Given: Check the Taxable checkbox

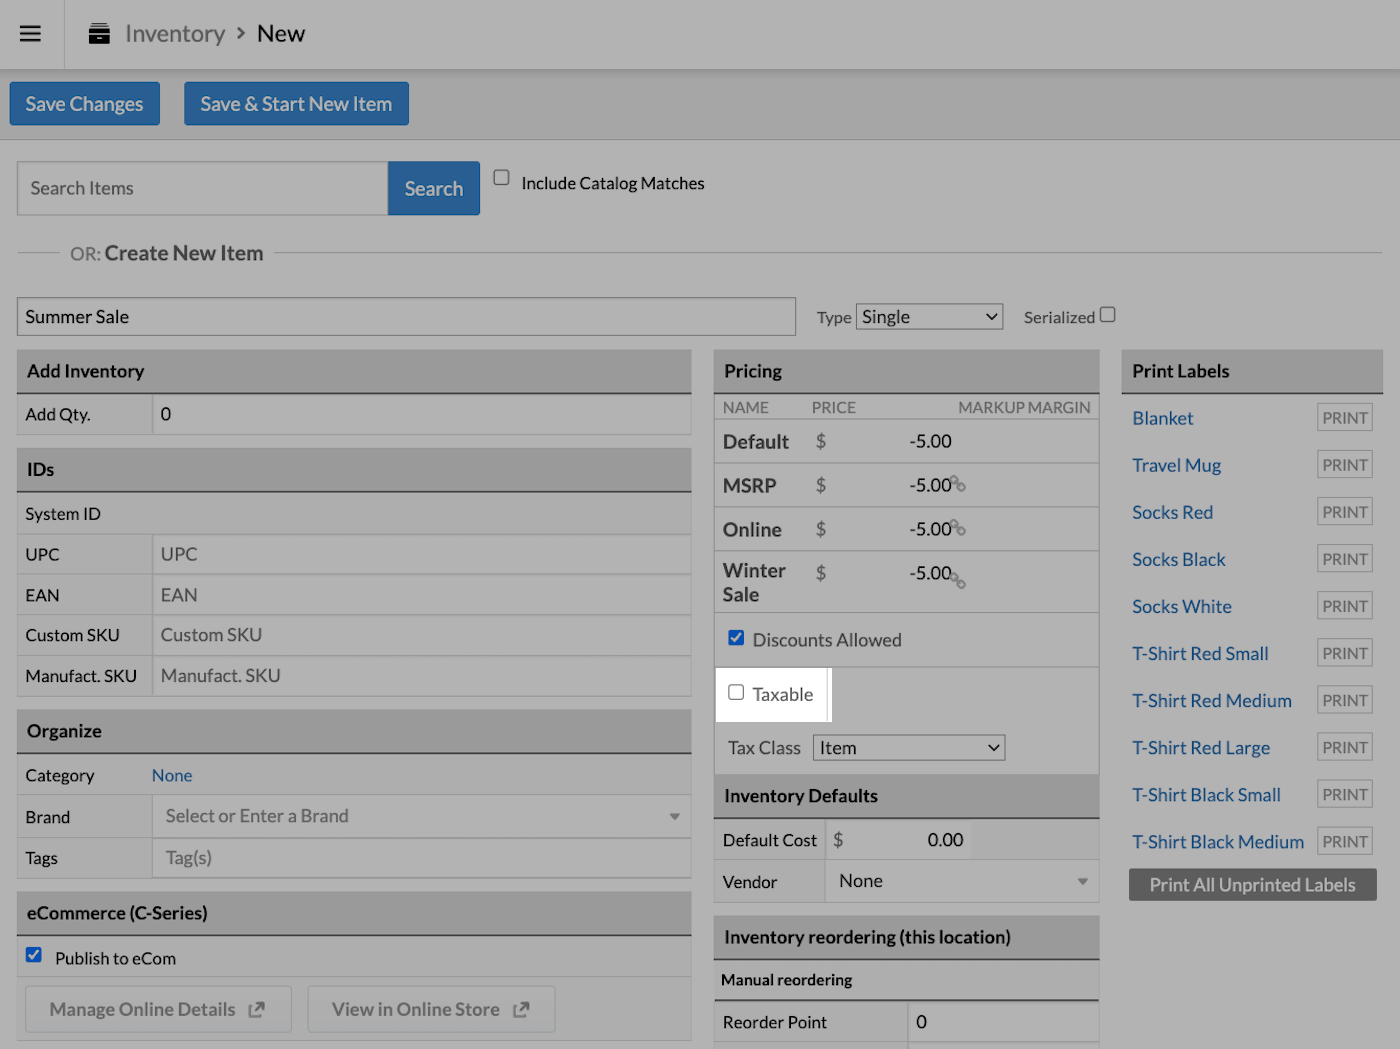Looking at the screenshot, I should pyautogui.click(x=736, y=692).
